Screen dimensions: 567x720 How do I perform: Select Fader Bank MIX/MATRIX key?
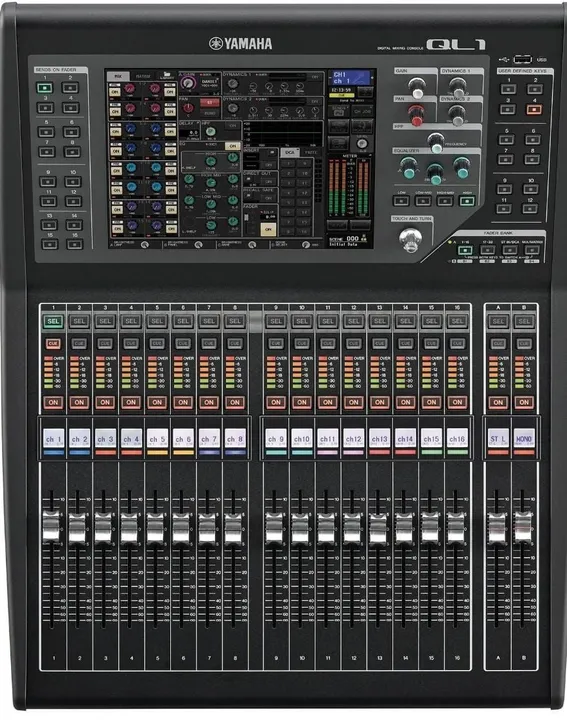(x=532, y=250)
